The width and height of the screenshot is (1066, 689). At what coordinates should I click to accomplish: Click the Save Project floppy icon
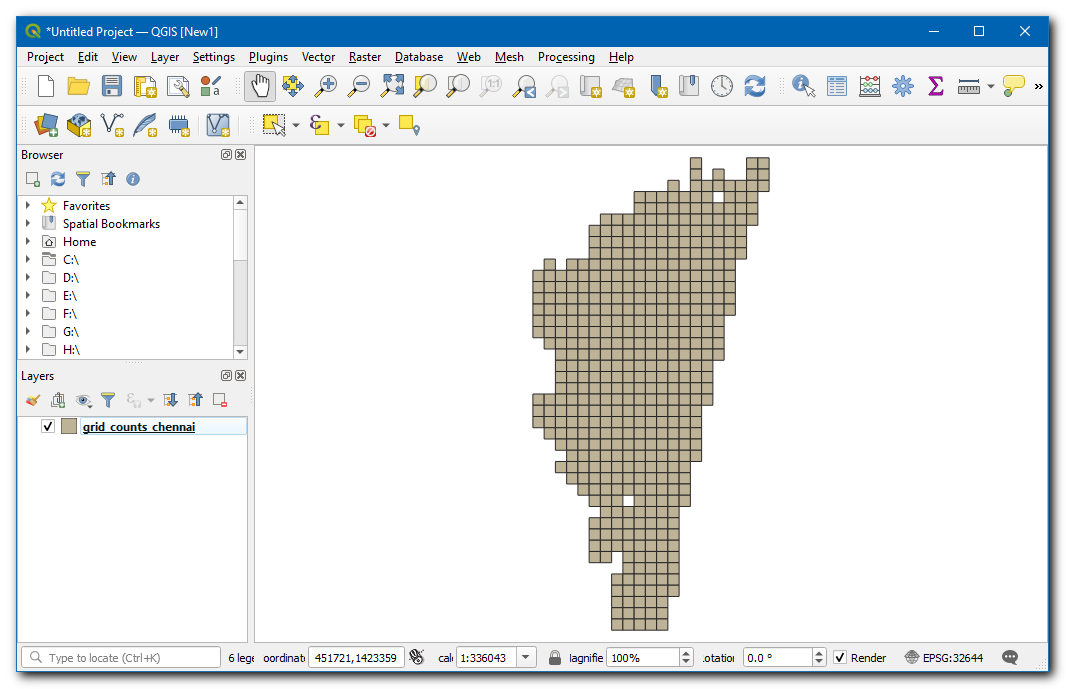(x=112, y=86)
